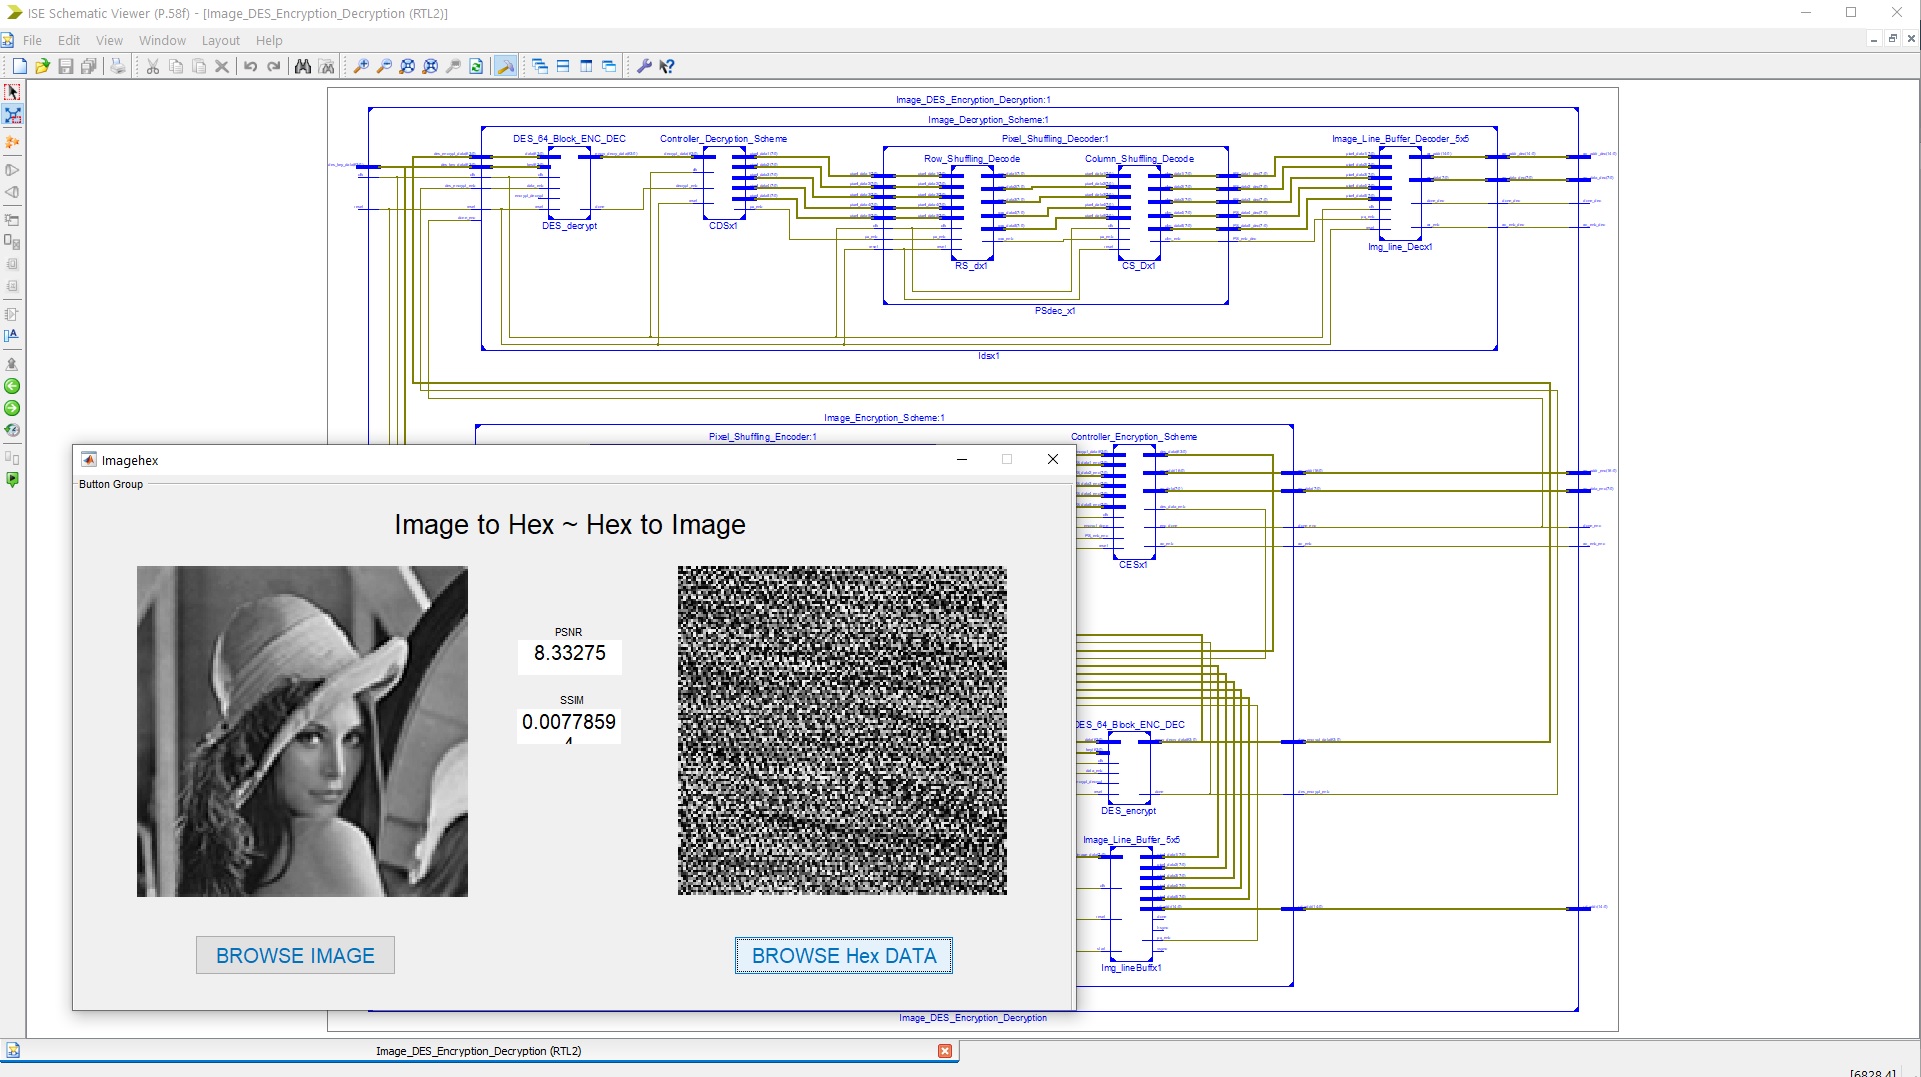This screenshot has height=1077, width=1921.
Task: Click the green flag marker sidebar icon
Action: coord(12,480)
